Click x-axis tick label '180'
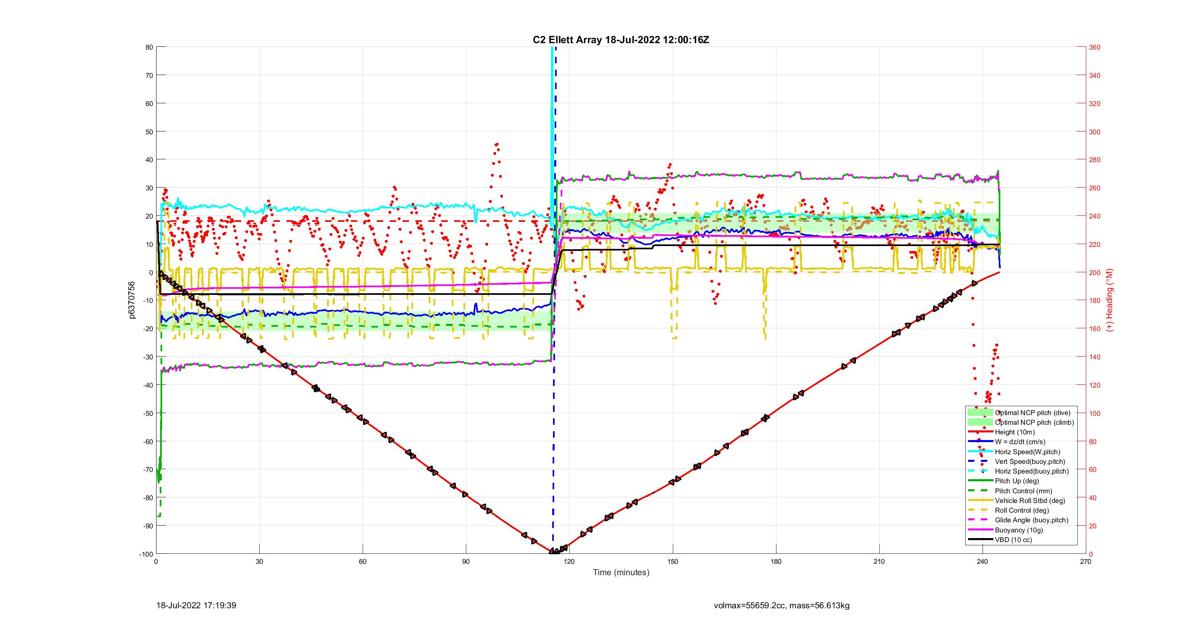The height and width of the screenshot is (622, 1200). click(x=776, y=562)
